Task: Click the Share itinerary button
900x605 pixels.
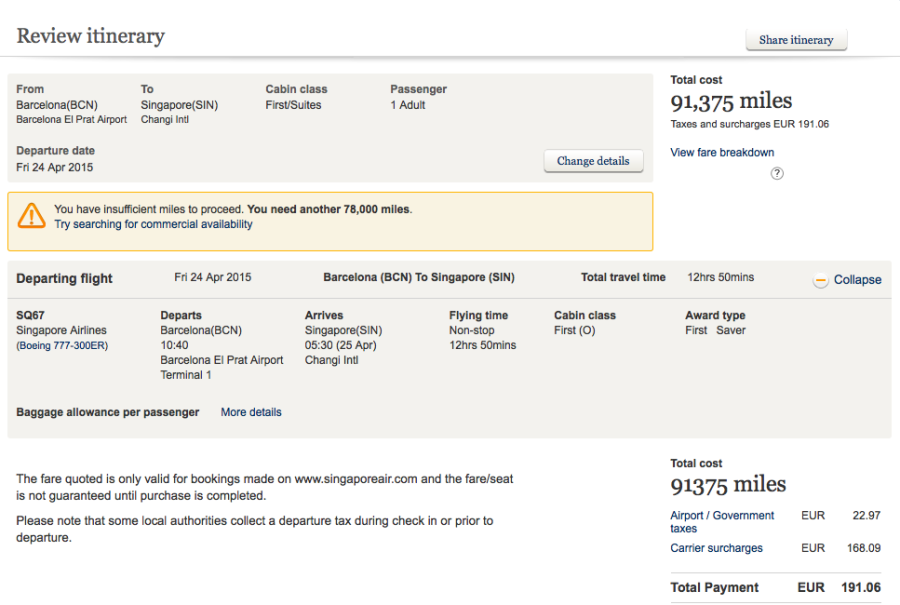Action: (796, 40)
